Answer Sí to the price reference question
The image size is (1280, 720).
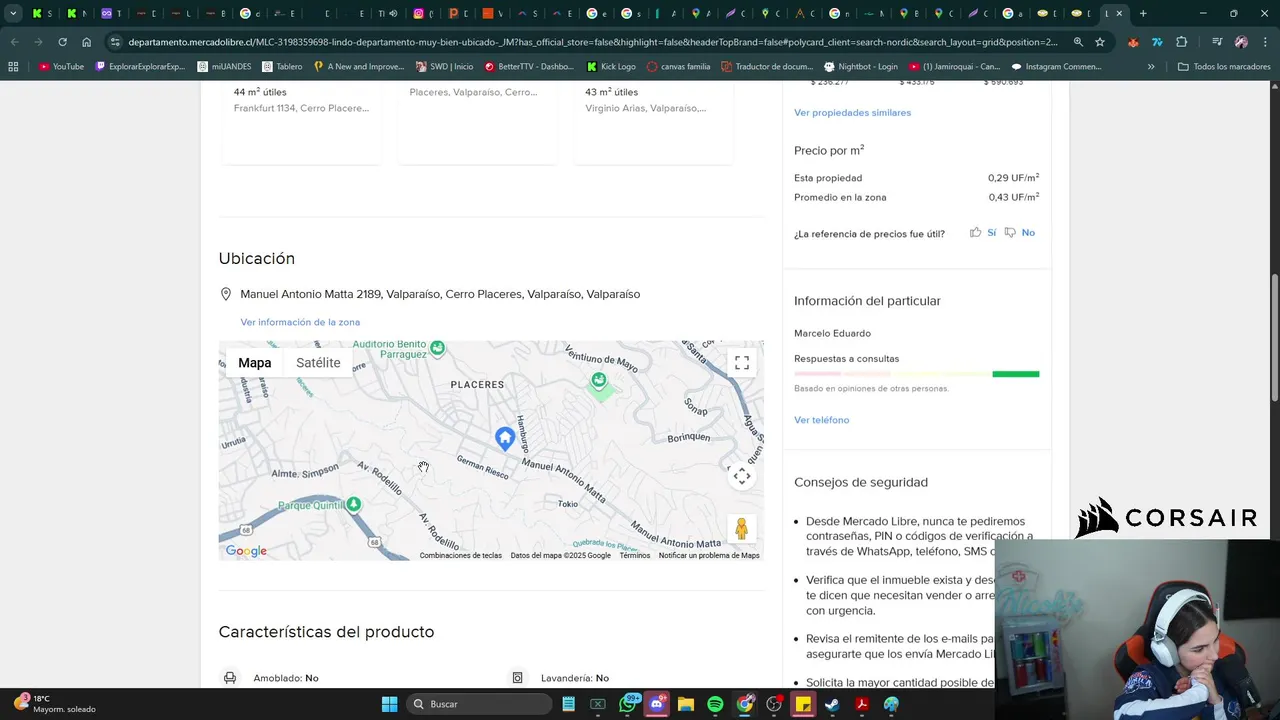click(991, 232)
